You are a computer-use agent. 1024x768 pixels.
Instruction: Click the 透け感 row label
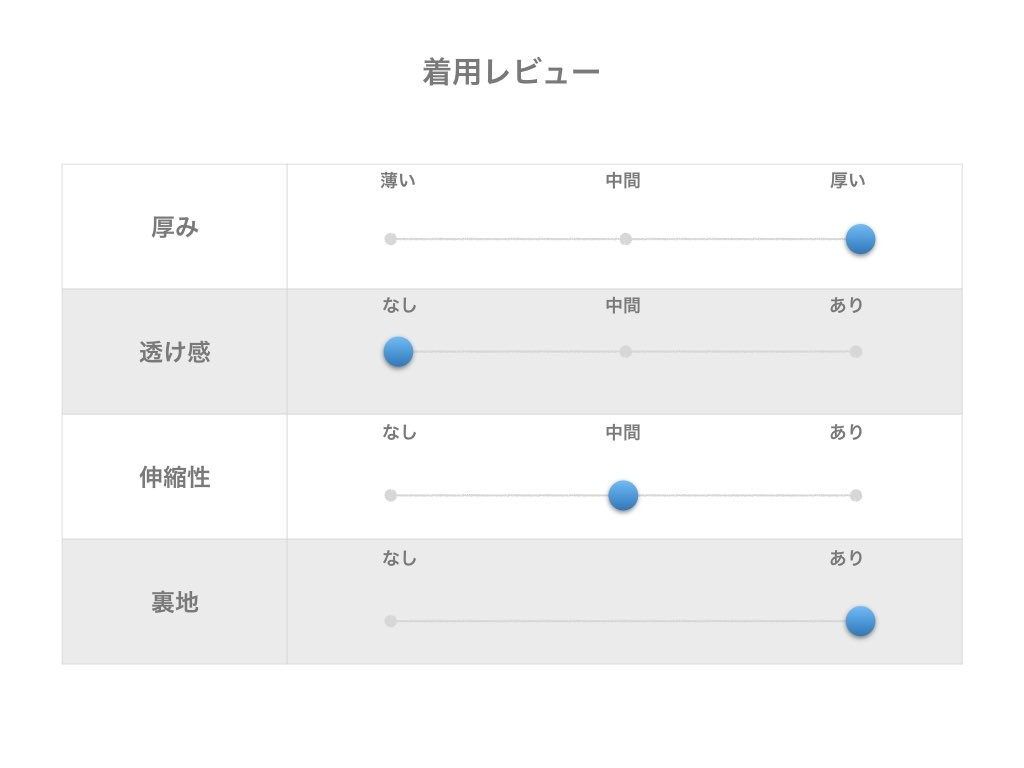175,353
